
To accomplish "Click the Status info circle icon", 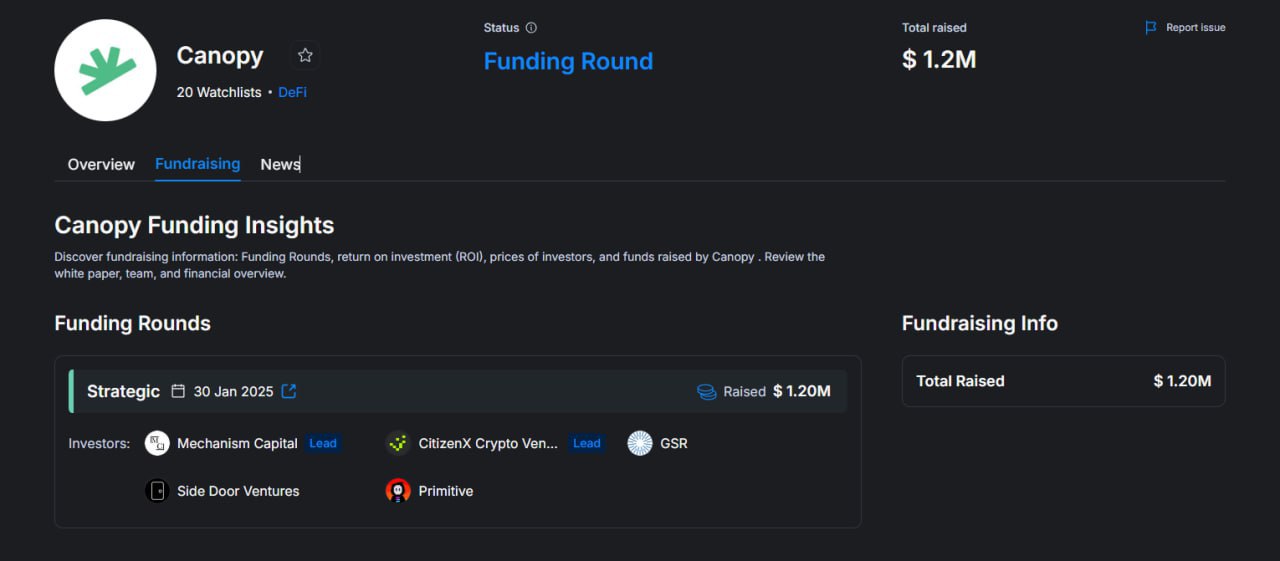I will [x=531, y=28].
